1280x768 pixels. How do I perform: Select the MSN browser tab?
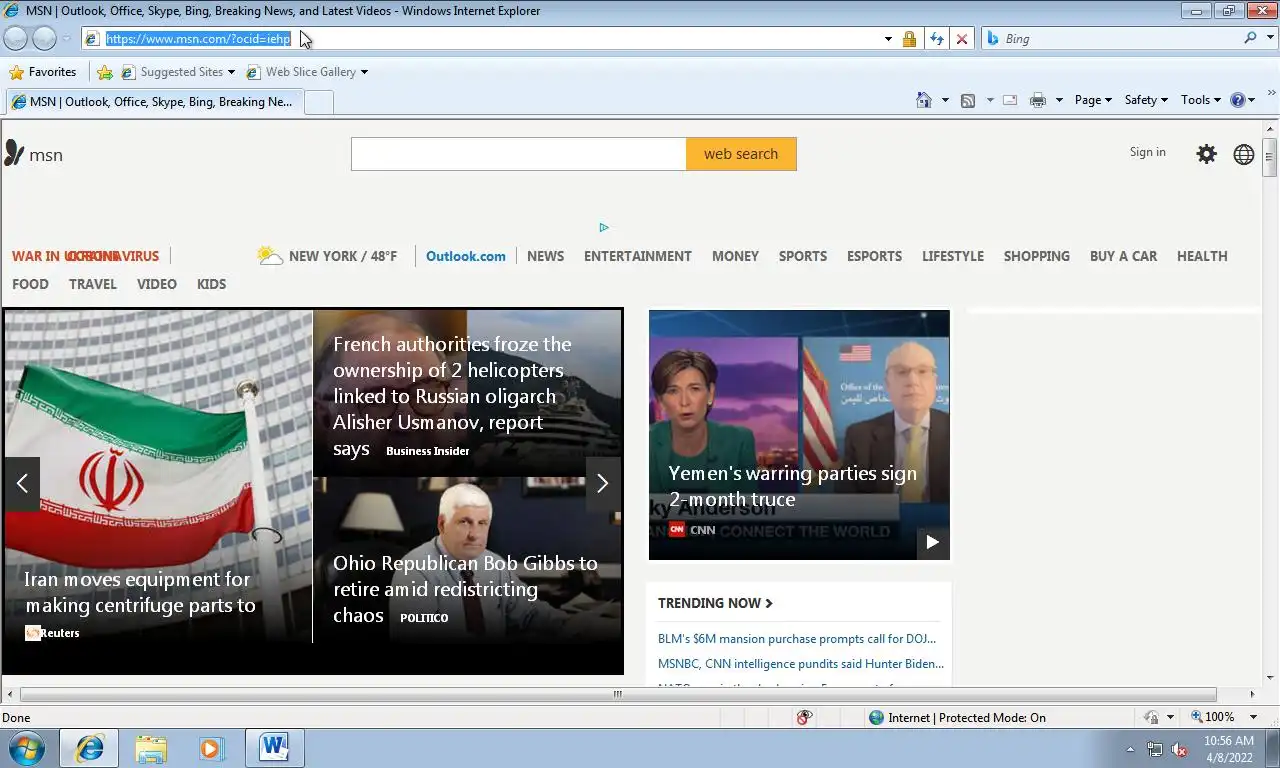[x=153, y=102]
